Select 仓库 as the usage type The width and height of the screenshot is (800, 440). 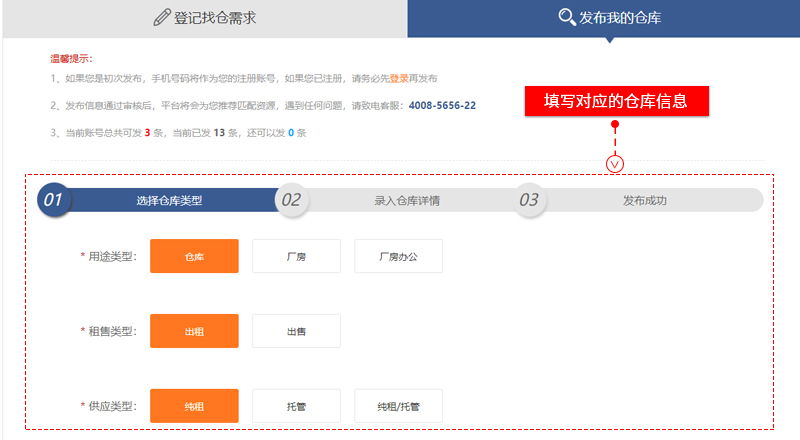click(x=194, y=256)
